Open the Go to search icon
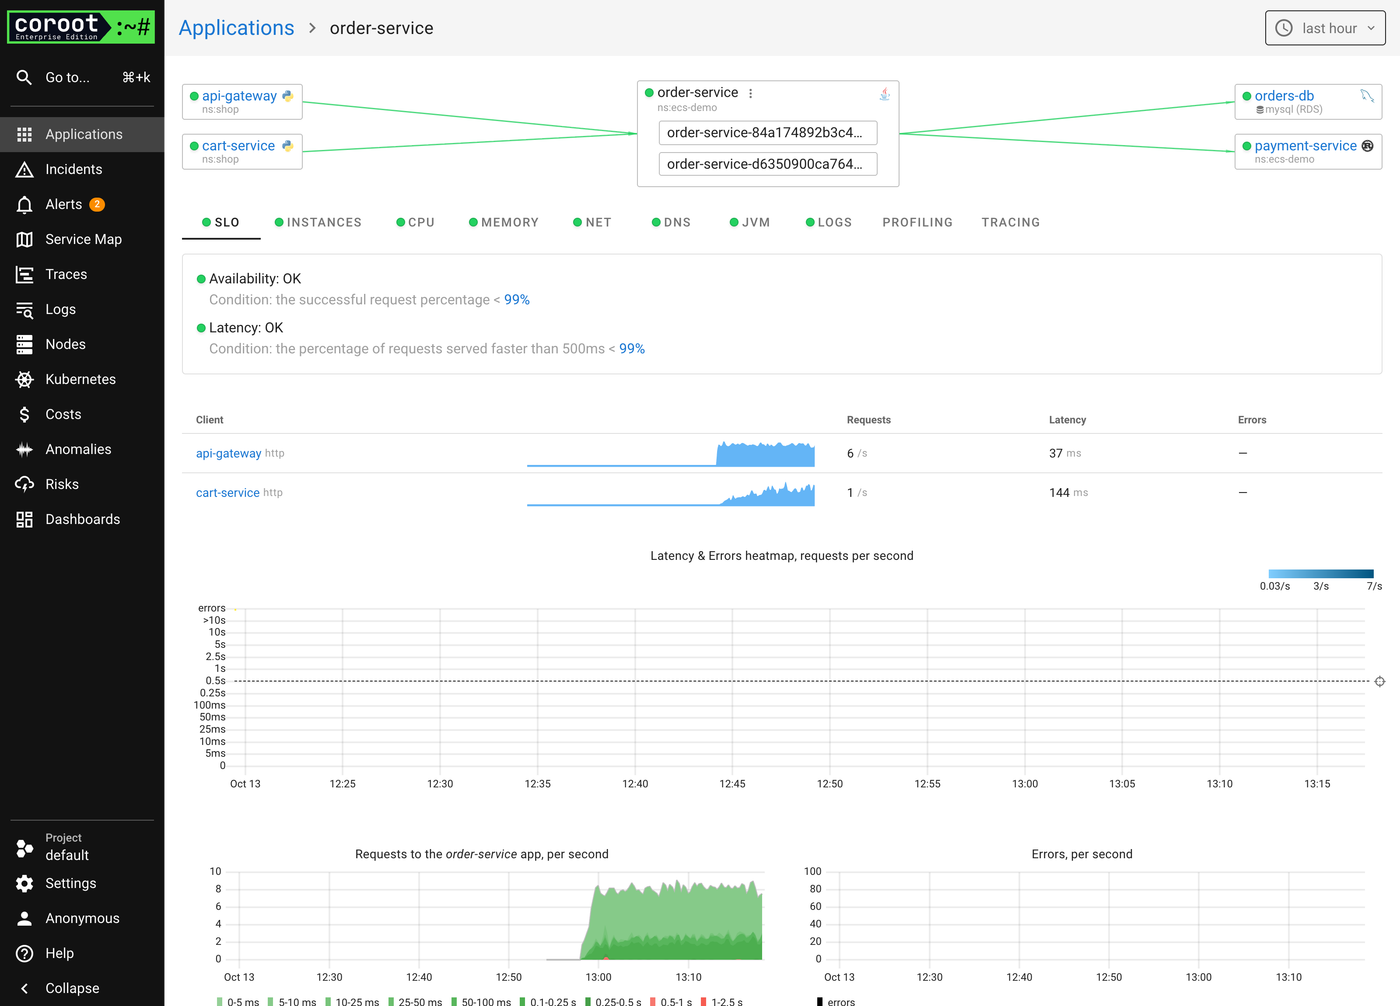 [x=24, y=77]
